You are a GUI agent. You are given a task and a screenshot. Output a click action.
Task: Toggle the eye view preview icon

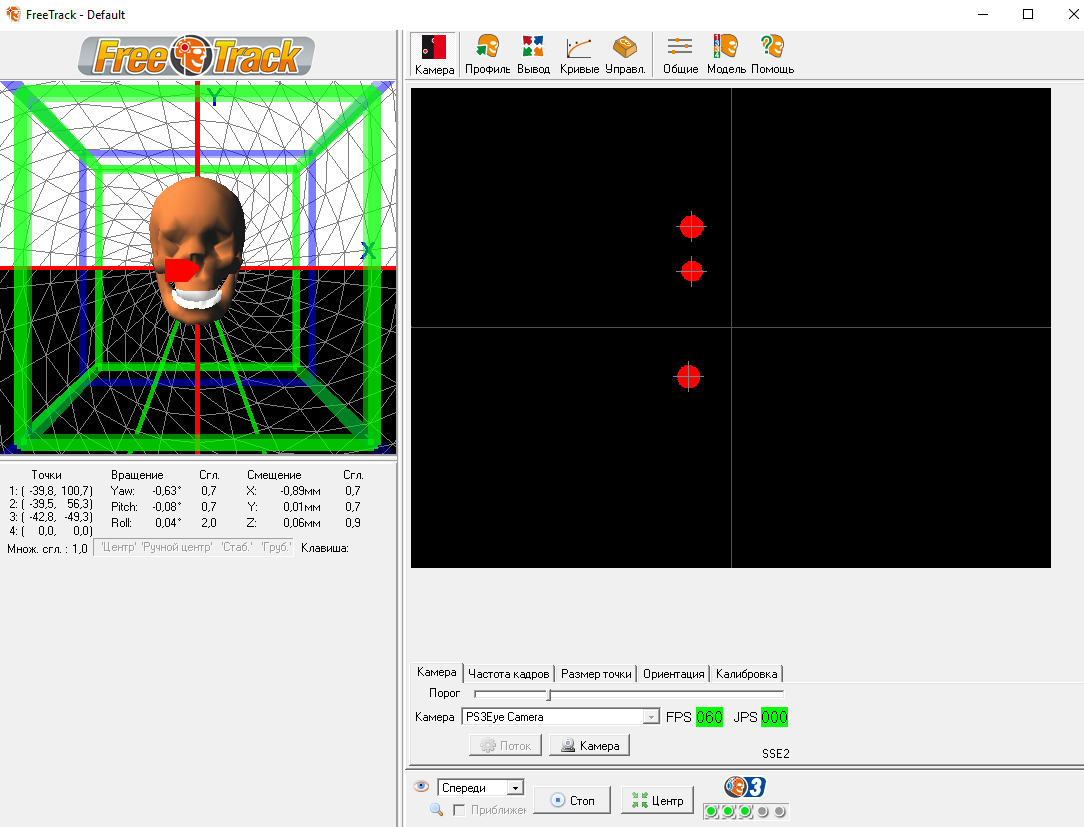tap(421, 786)
